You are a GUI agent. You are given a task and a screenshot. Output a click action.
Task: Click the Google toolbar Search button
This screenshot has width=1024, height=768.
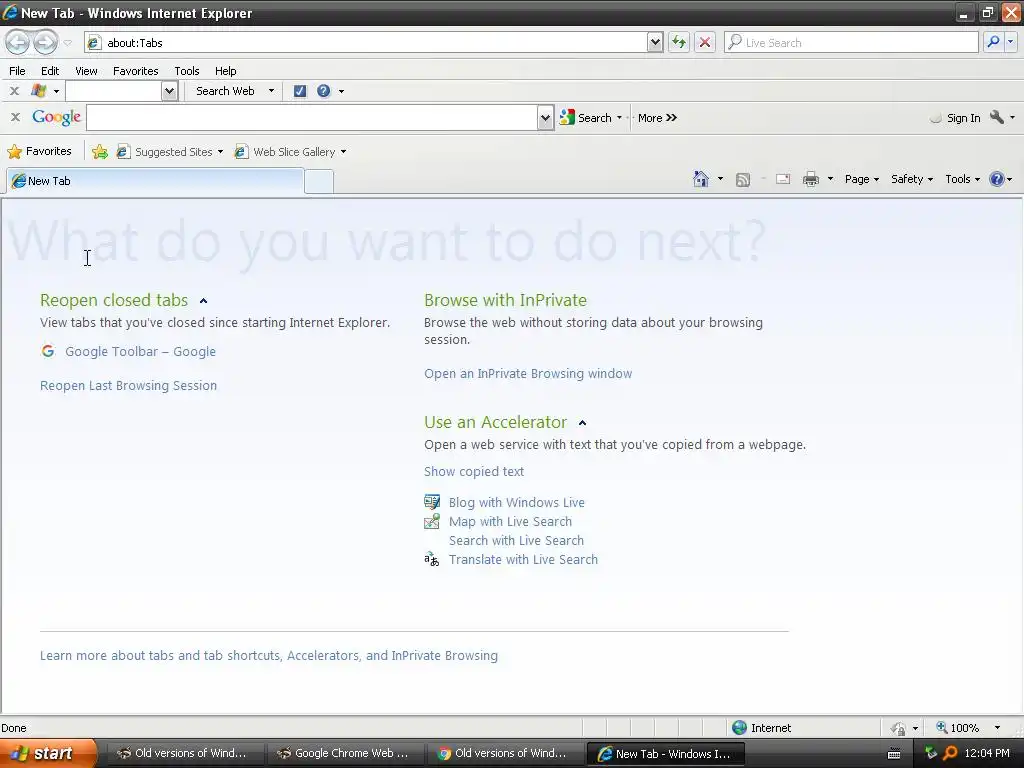pos(586,118)
